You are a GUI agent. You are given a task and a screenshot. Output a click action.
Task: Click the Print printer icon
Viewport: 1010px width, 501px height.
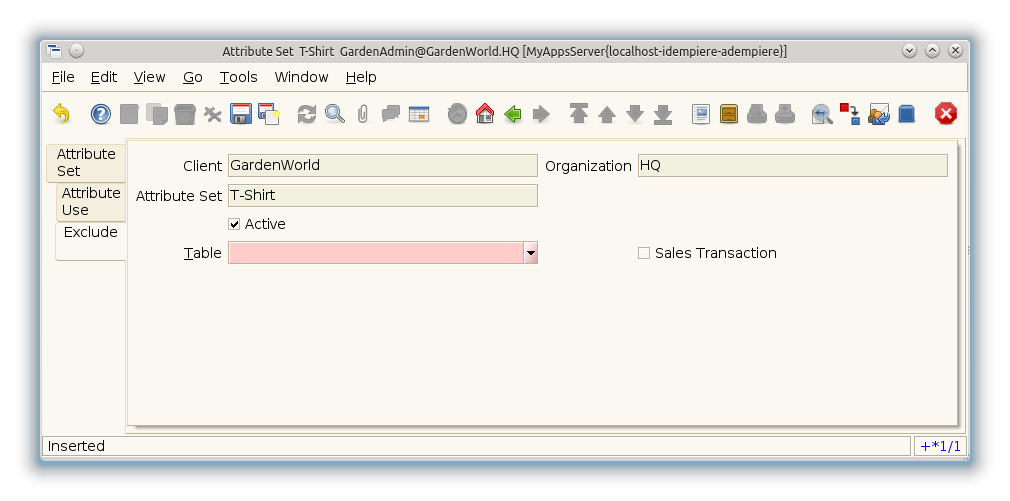click(785, 114)
